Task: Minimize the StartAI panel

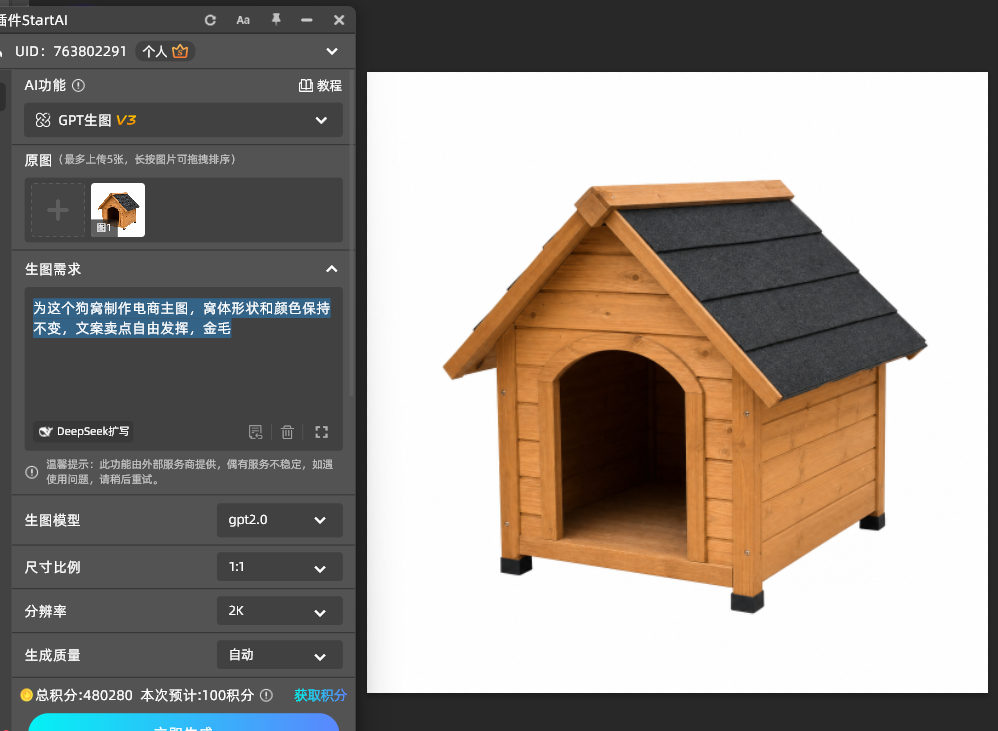Action: tap(307, 20)
